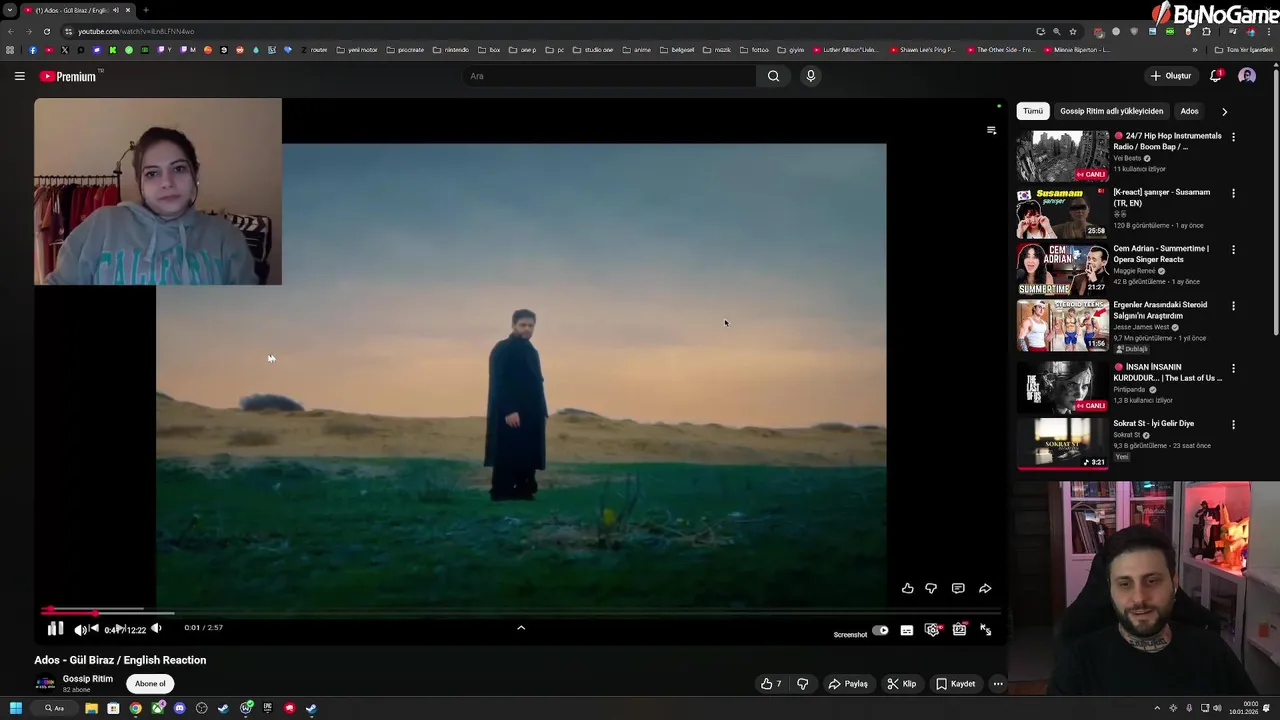
Task: Open options for Sokrat St İyi Gelir Diye
Action: coord(1233,424)
